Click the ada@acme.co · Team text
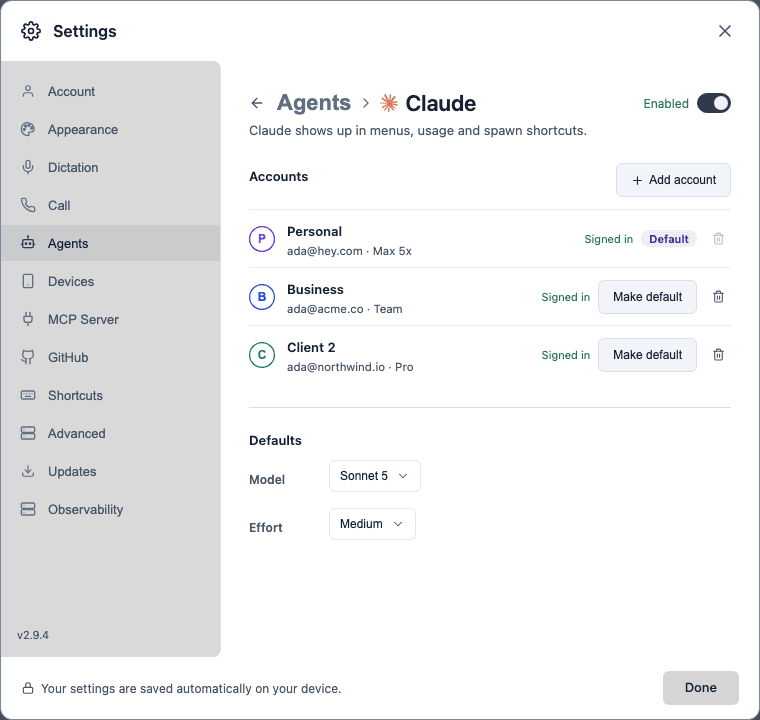The width and height of the screenshot is (760, 720). pos(345,309)
